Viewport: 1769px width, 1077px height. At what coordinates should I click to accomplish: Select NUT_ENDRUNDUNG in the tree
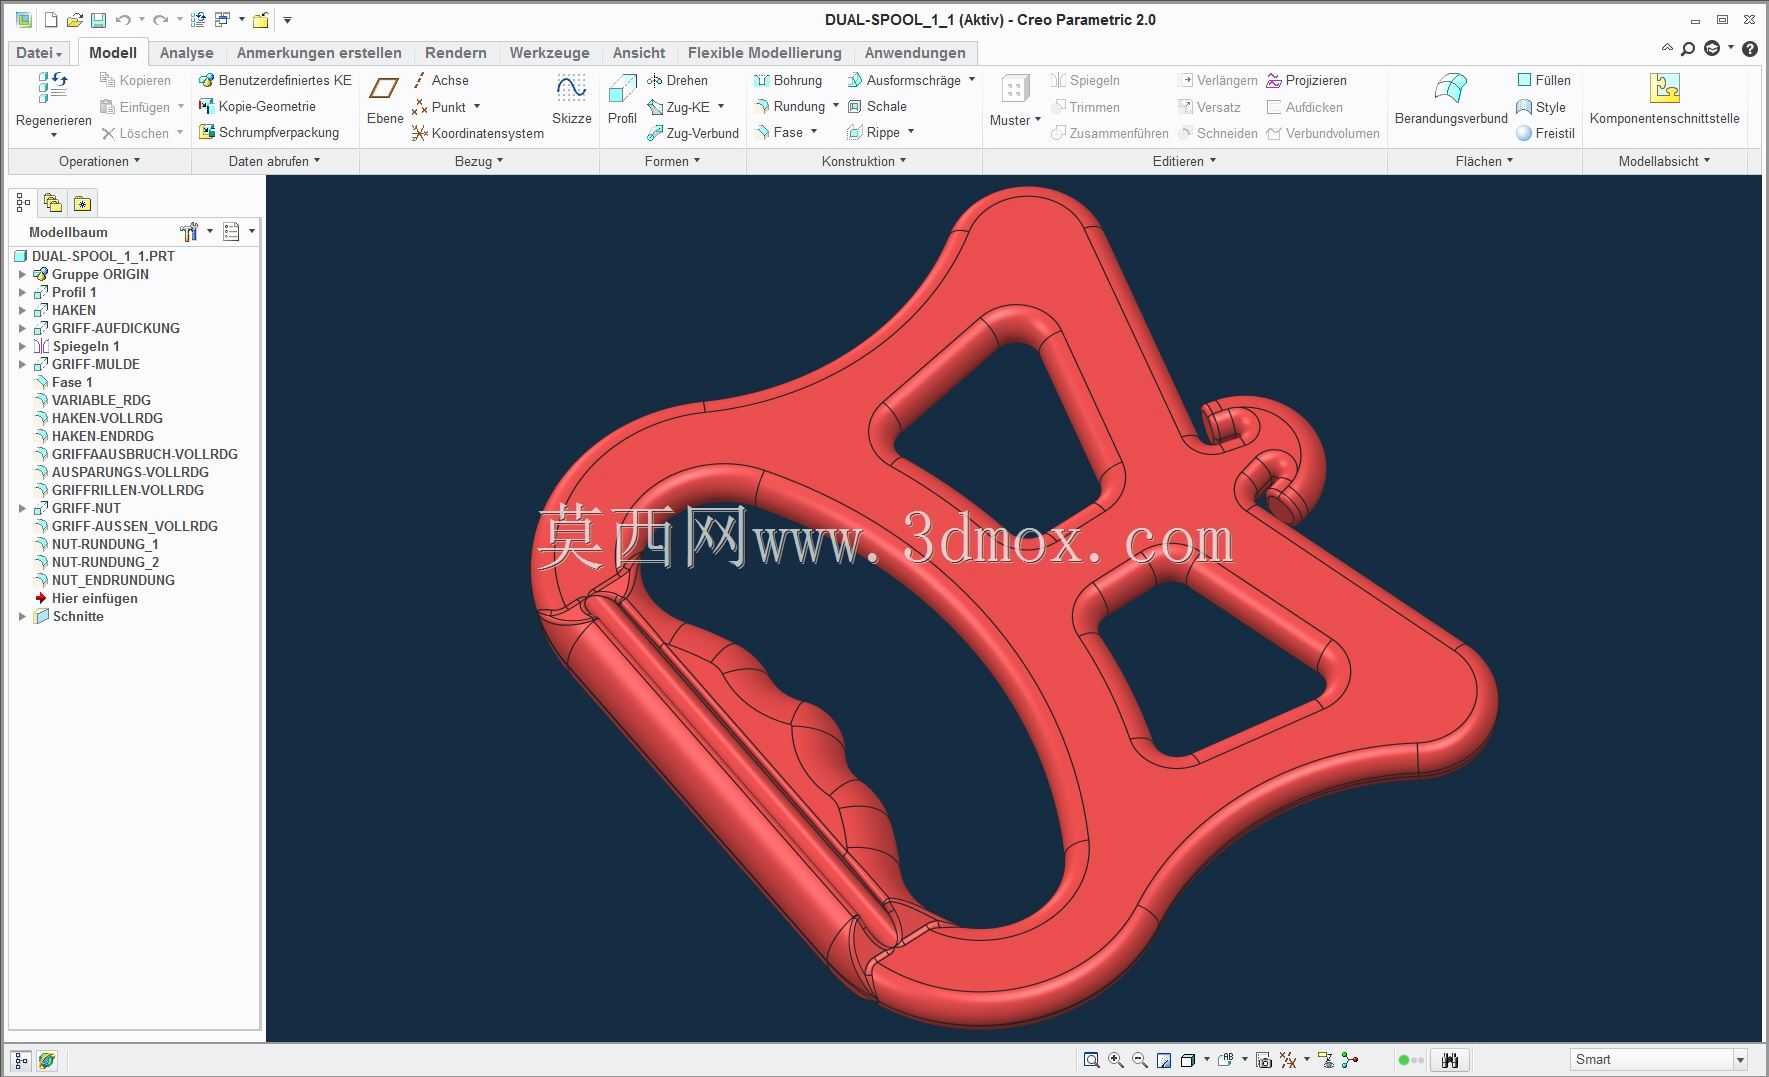(113, 580)
